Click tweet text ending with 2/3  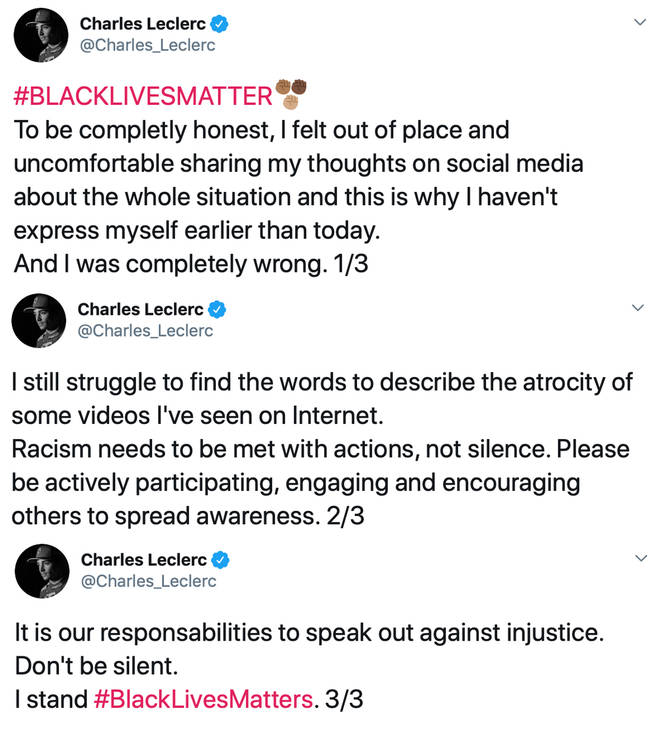click(322, 449)
